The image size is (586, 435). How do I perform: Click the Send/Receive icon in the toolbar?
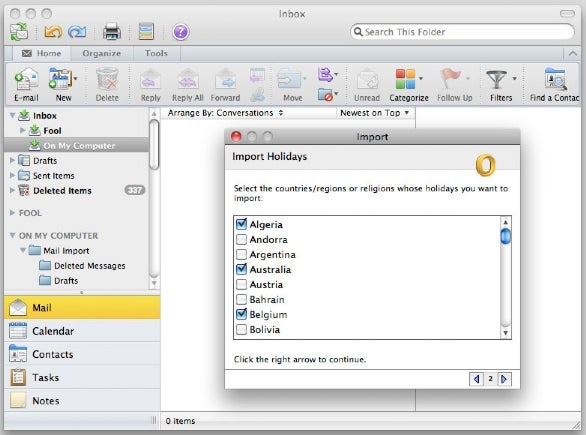19,32
